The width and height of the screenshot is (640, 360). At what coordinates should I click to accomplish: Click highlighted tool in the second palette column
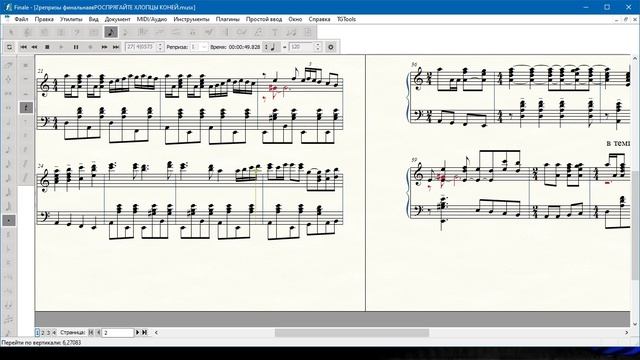[26, 108]
